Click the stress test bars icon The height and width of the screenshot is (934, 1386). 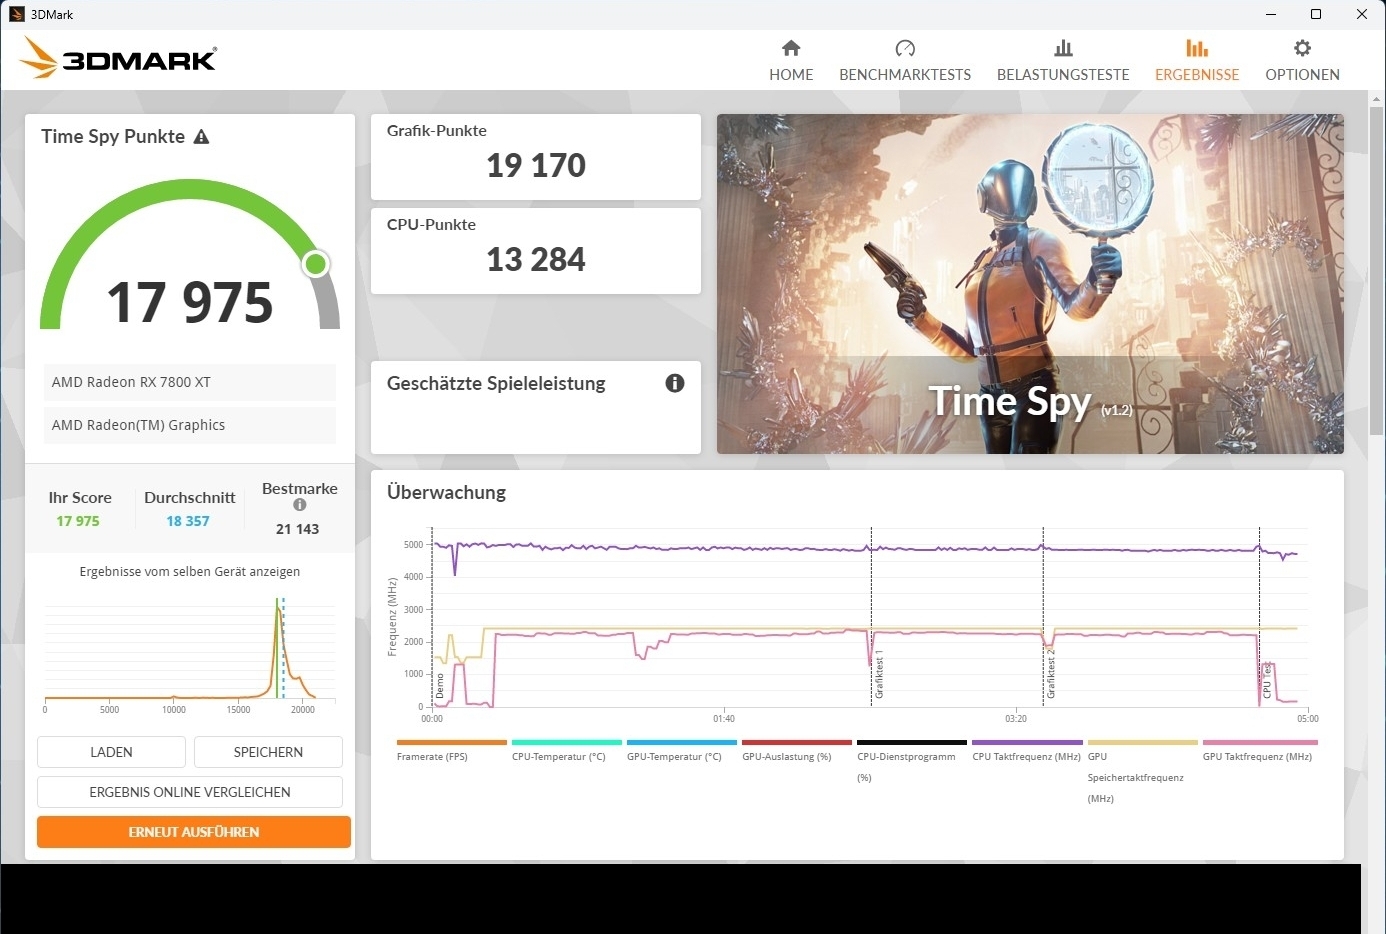coord(1063,48)
